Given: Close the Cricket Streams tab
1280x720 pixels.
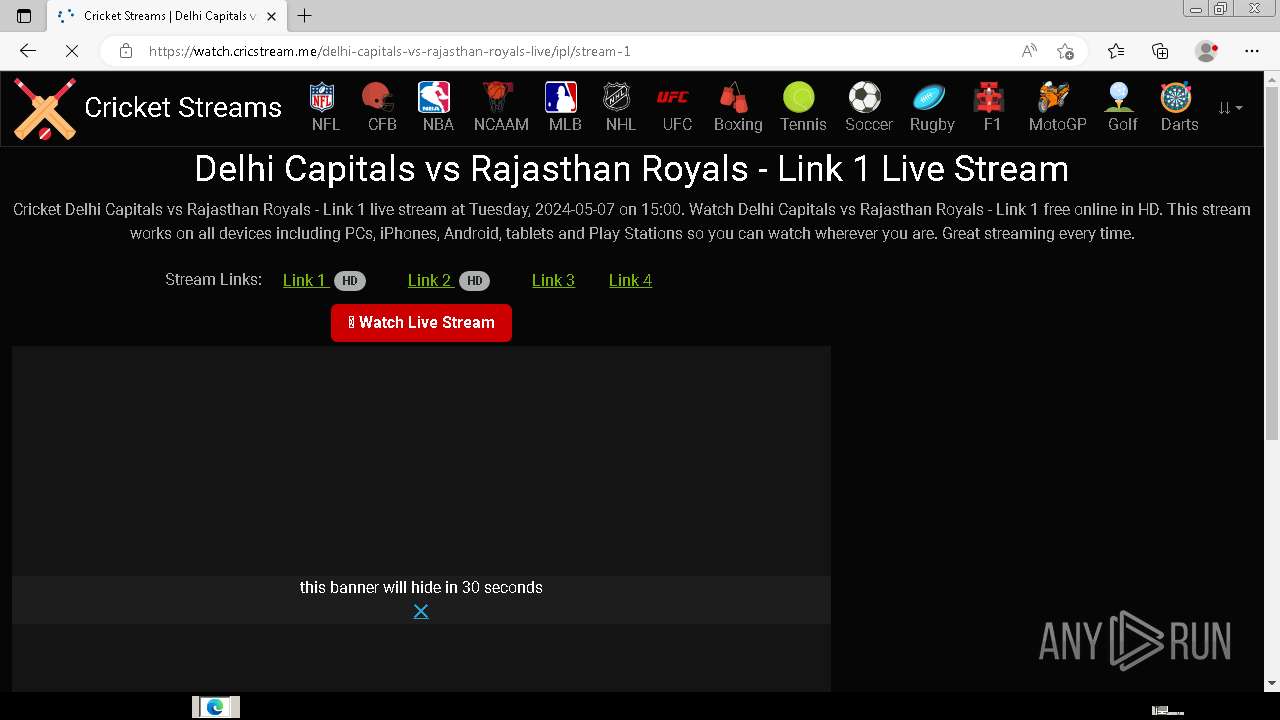Looking at the screenshot, I should point(271,16).
